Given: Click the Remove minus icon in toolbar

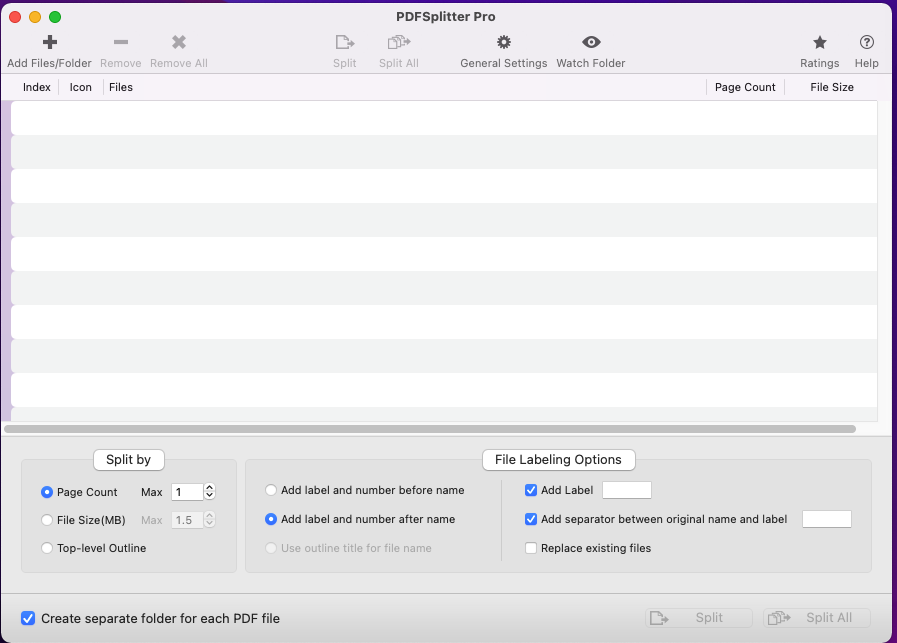Looking at the screenshot, I should pos(121,42).
